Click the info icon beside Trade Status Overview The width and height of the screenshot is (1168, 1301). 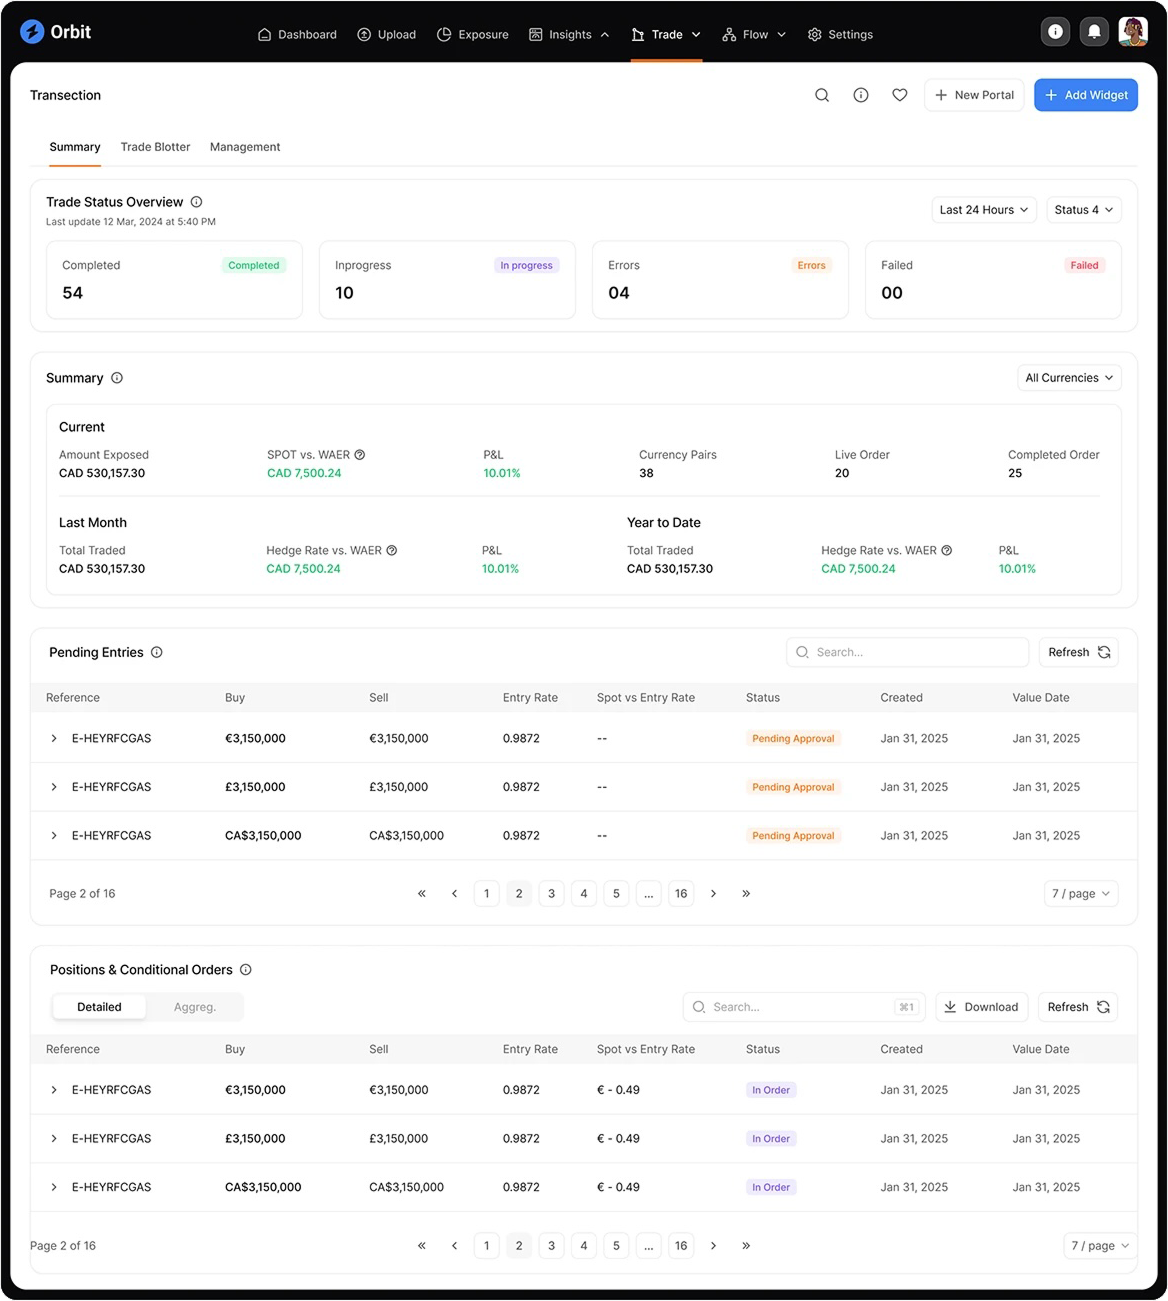tap(196, 202)
